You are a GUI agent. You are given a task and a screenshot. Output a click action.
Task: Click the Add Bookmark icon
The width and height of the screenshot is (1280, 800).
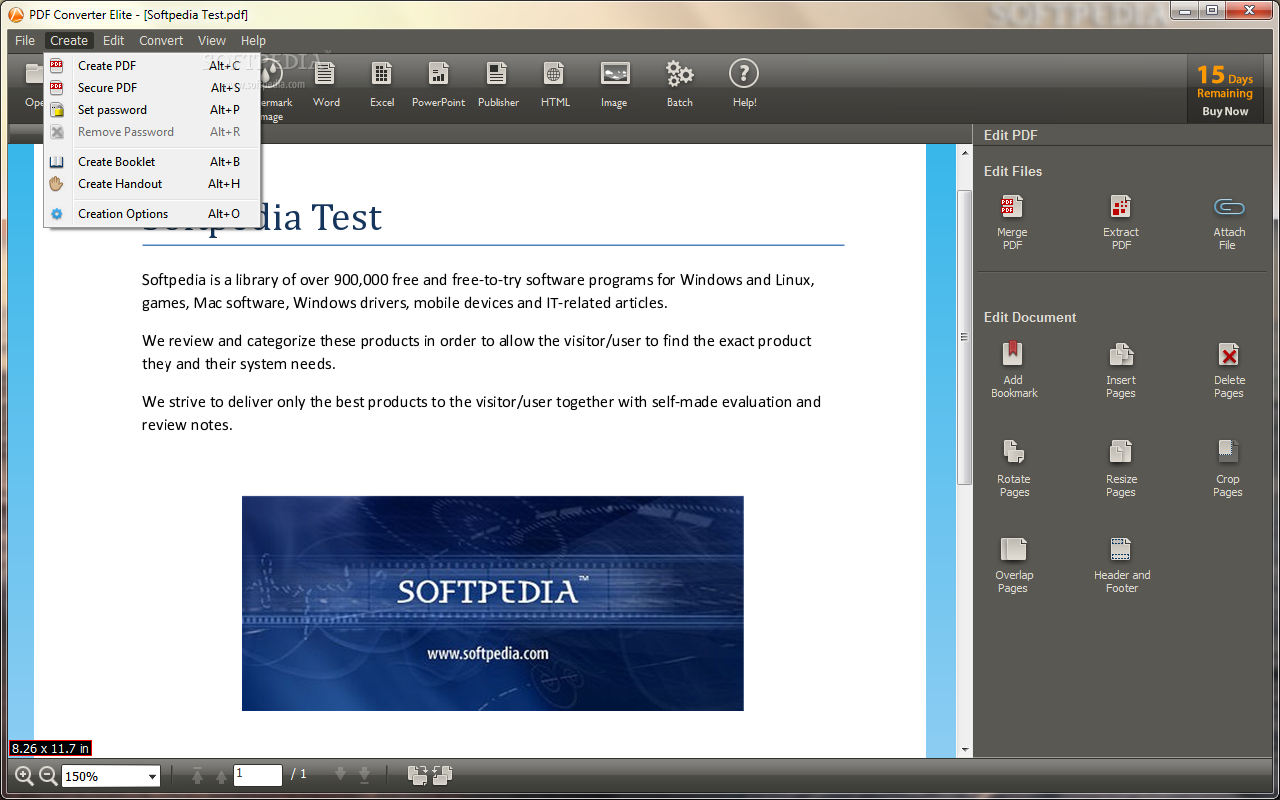pyautogui.click(x=1013, y=354)
